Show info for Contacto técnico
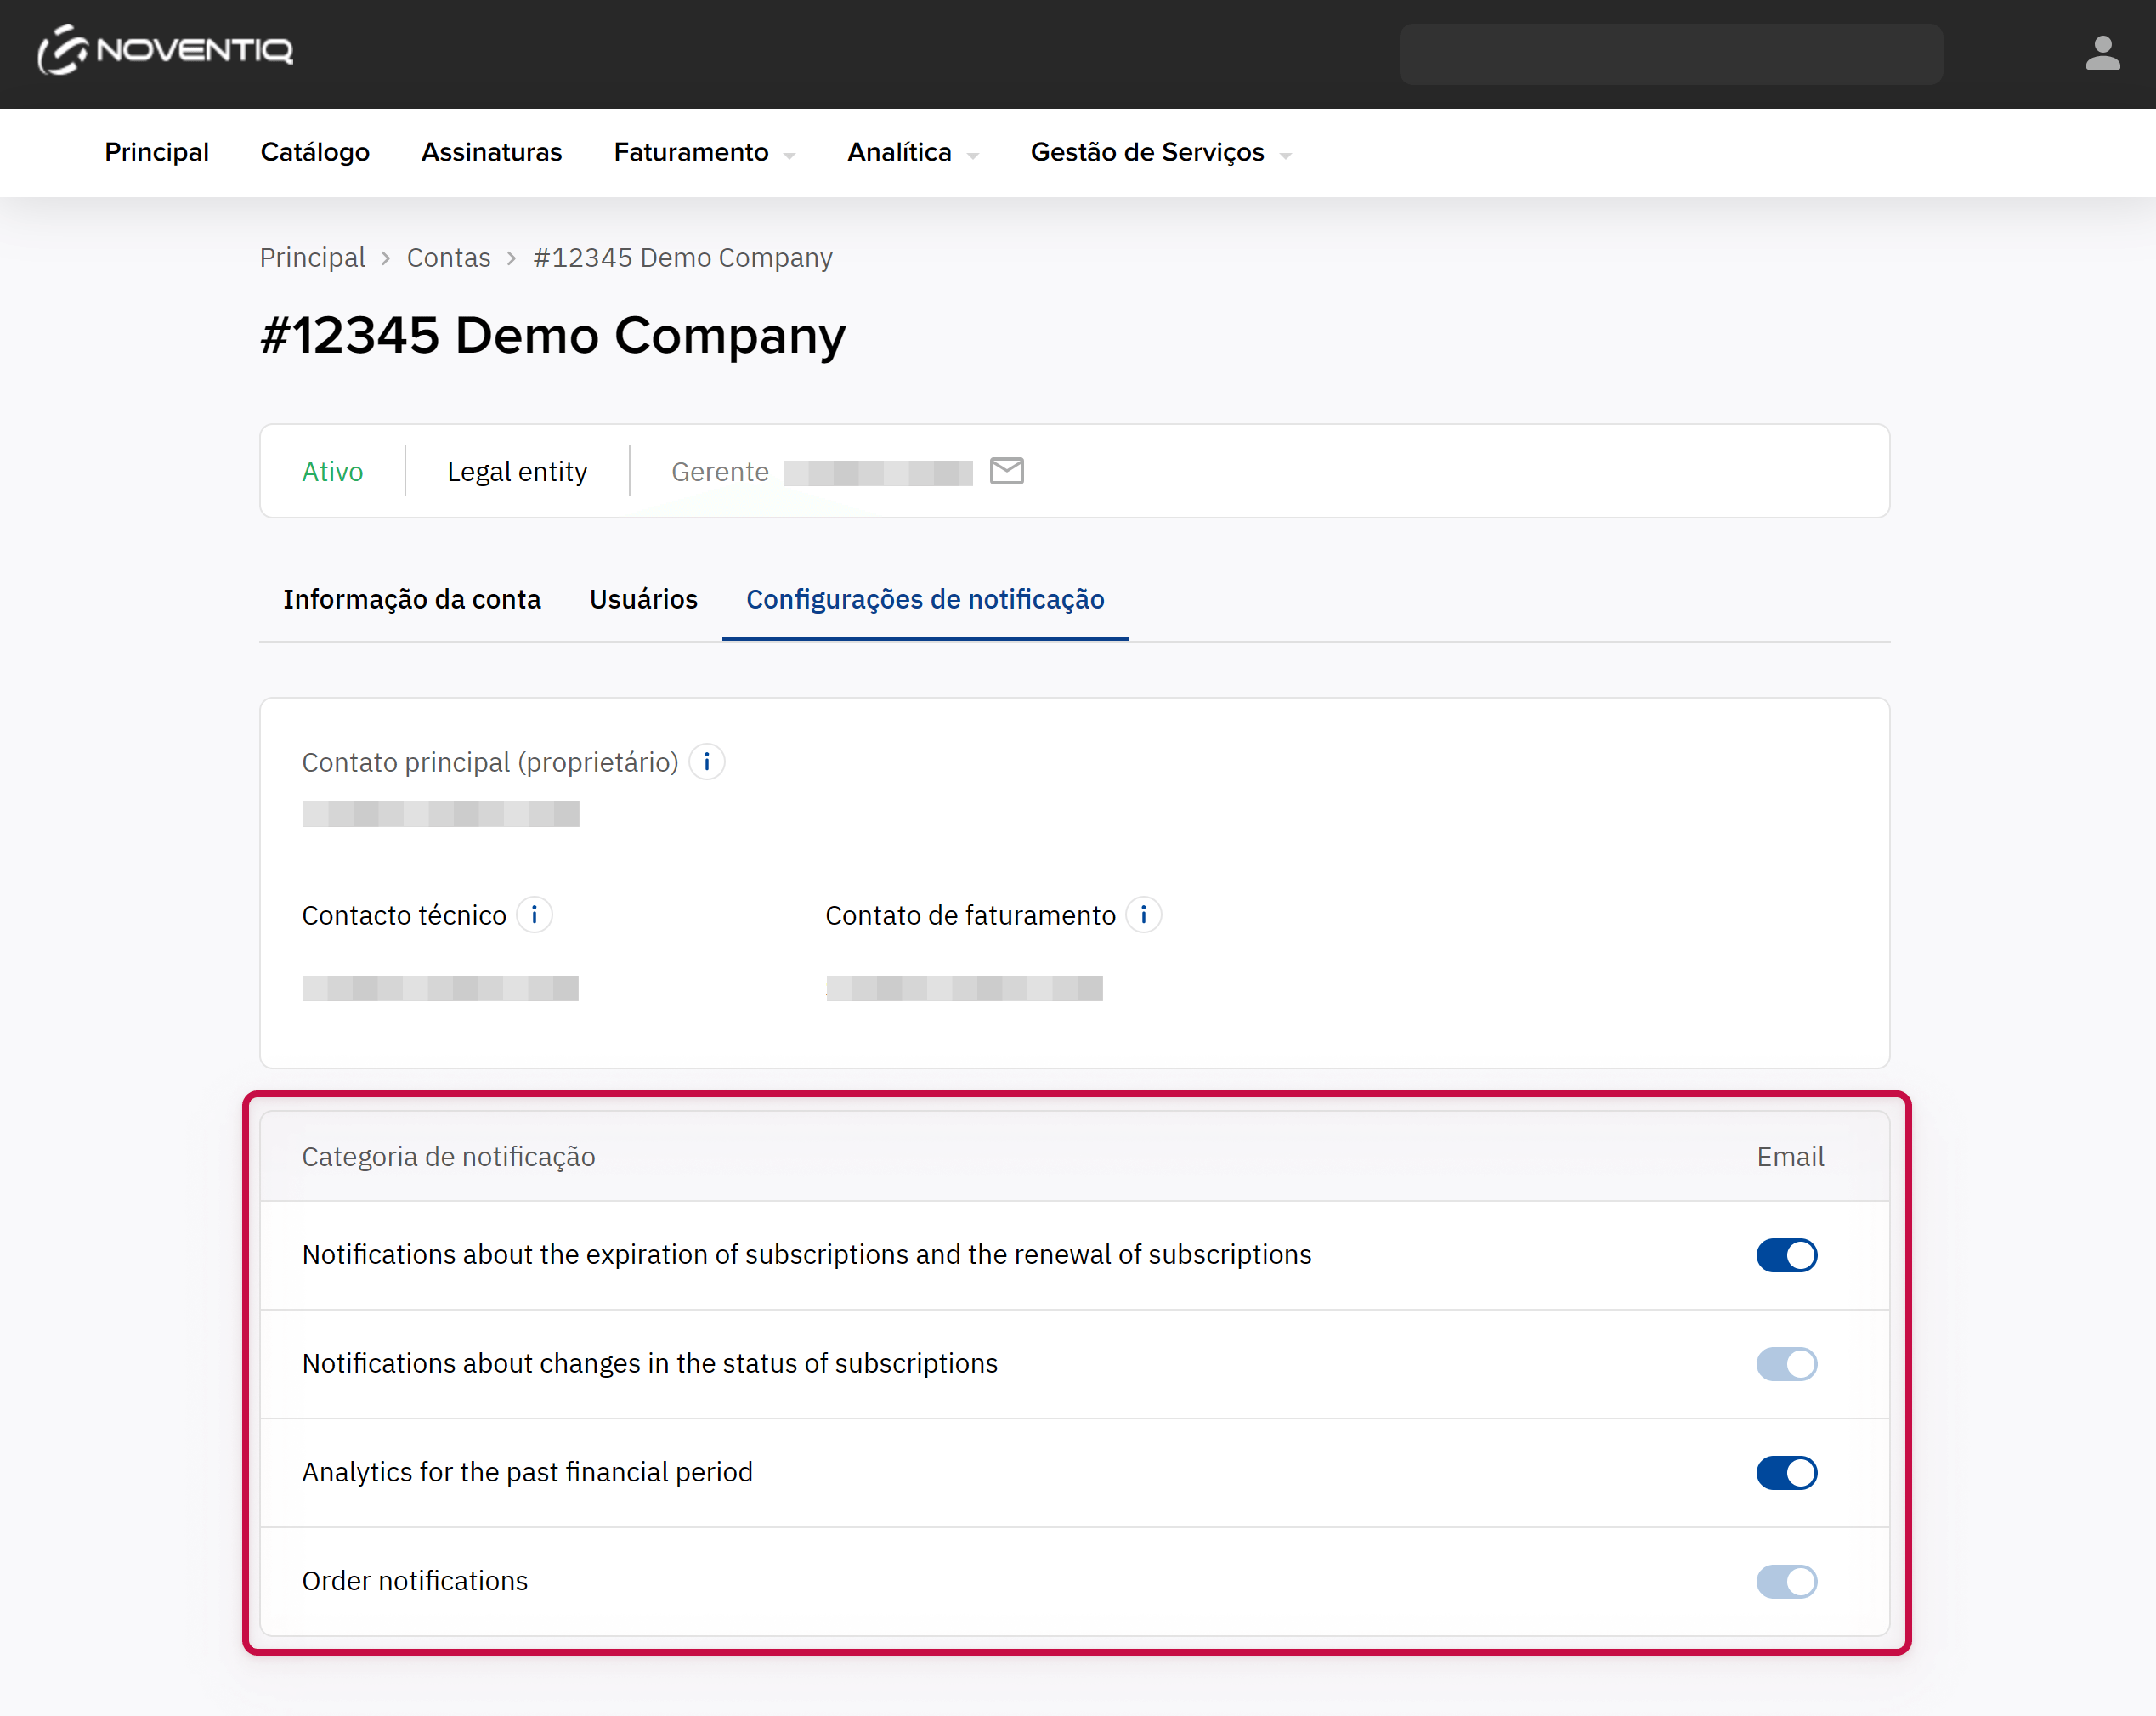Screen dimensions: 2156x1716 tap(534, 915)
